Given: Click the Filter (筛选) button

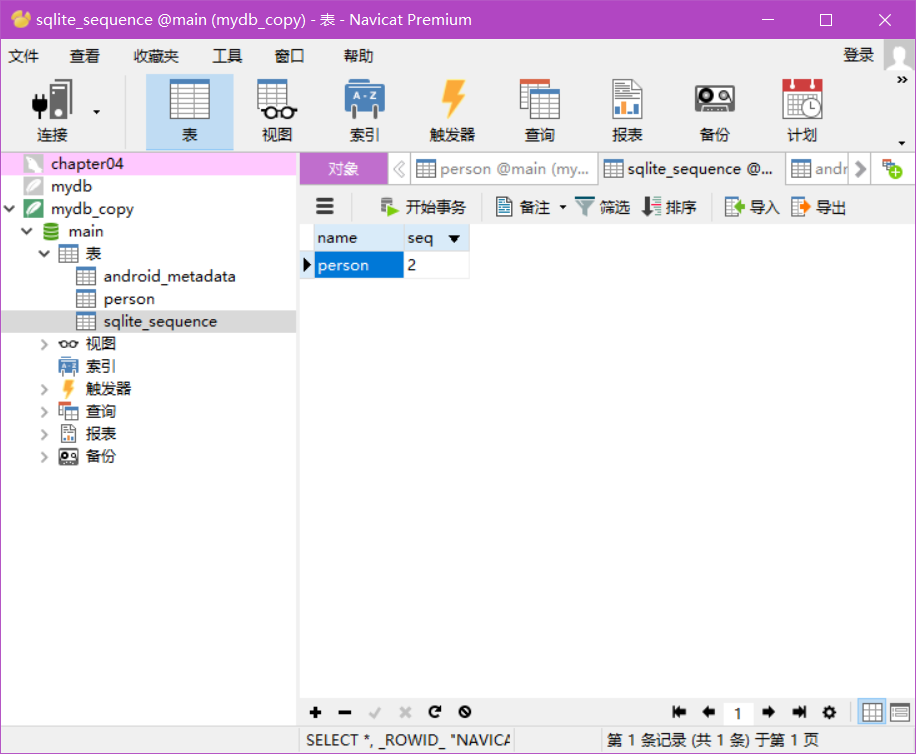Looking at the screenshot, I should [x=602, y=207].
